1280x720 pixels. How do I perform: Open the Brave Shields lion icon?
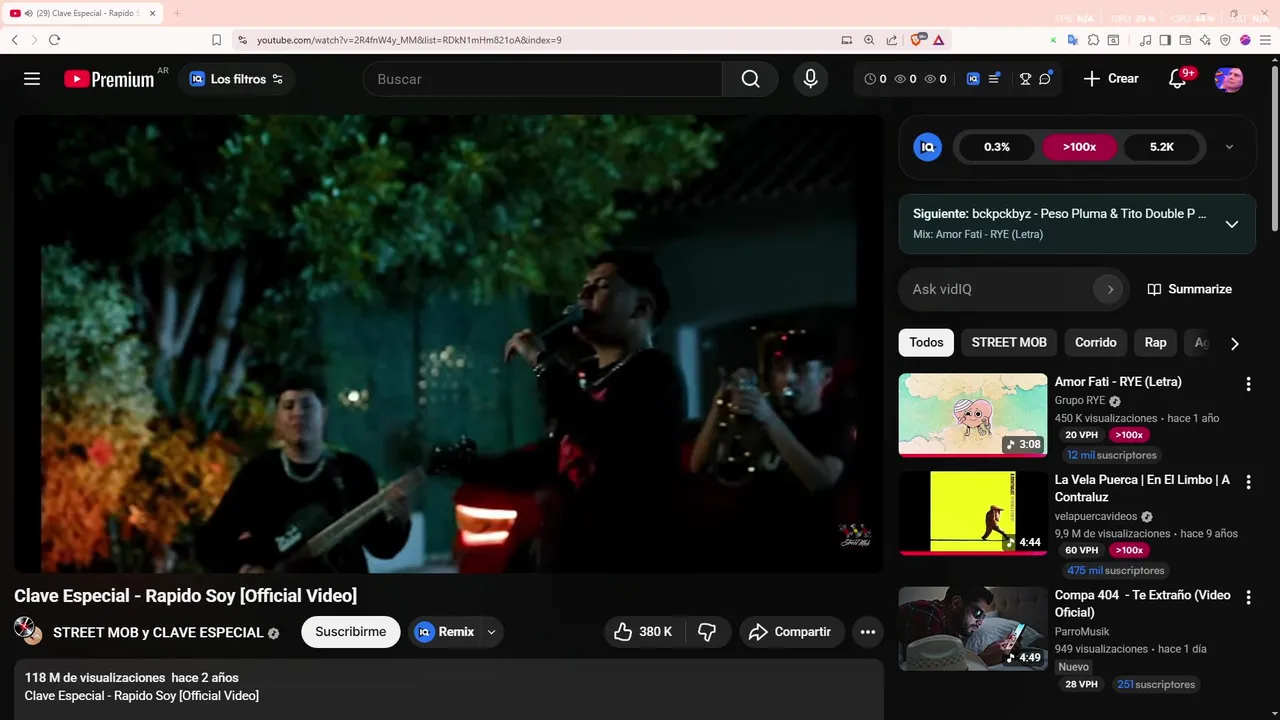[x=916, y=40]
